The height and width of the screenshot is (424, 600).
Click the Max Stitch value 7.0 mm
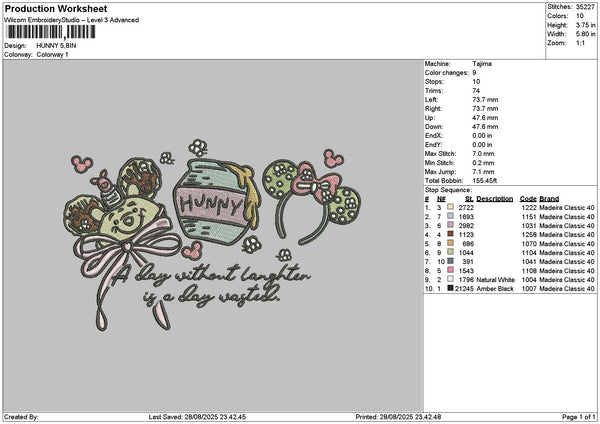[x=483, y=153]
